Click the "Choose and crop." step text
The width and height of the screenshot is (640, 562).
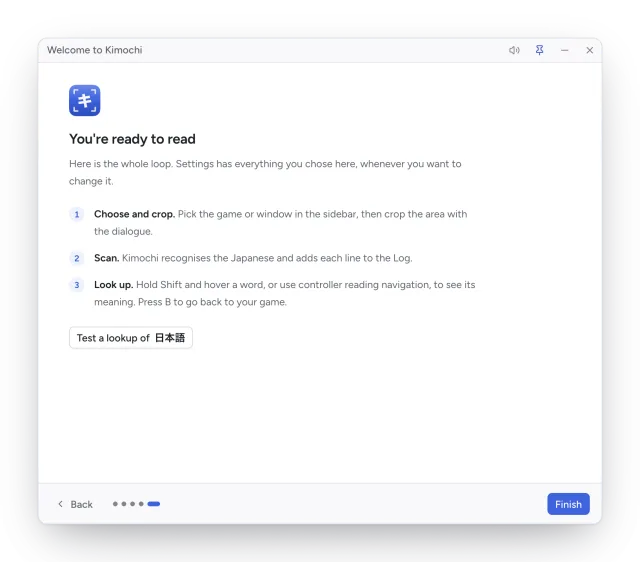pyautogui.click(x=134, y=214)
